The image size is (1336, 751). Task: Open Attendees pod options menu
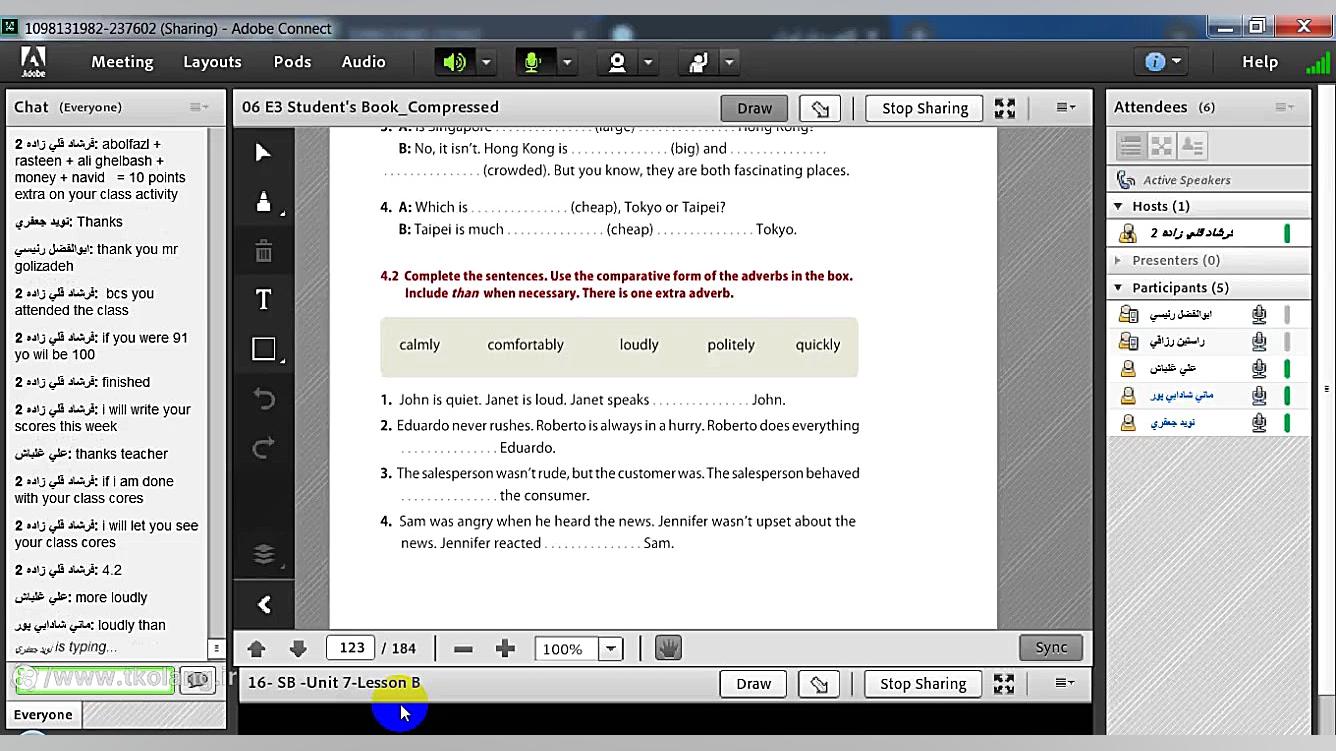[x=1285, y=107]
